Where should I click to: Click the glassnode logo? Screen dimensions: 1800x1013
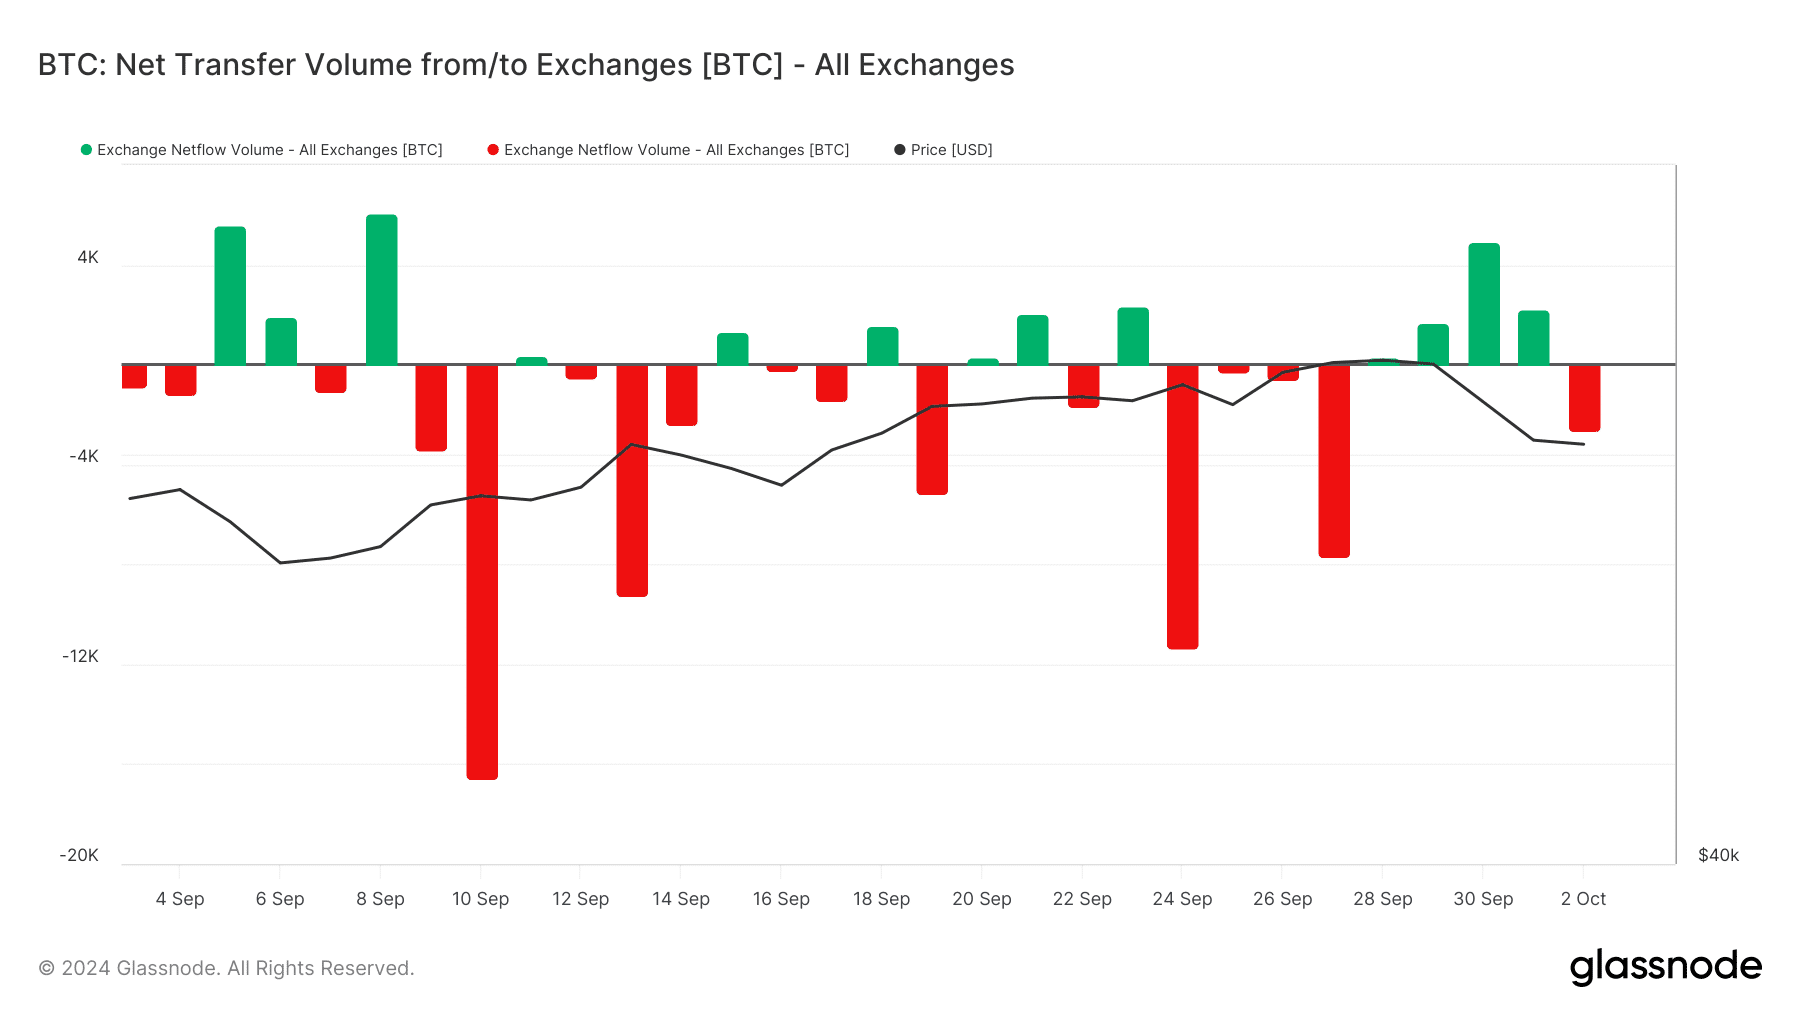[x=1665, y=967]
